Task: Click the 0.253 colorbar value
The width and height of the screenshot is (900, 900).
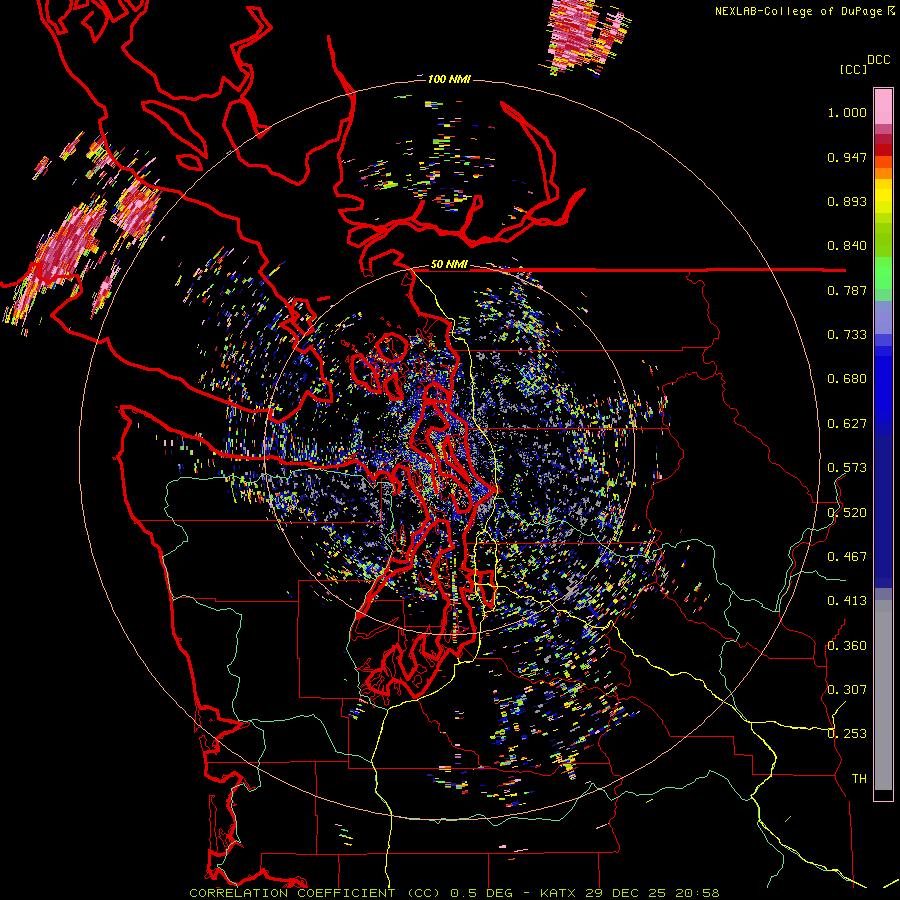Action: [847, 734]
